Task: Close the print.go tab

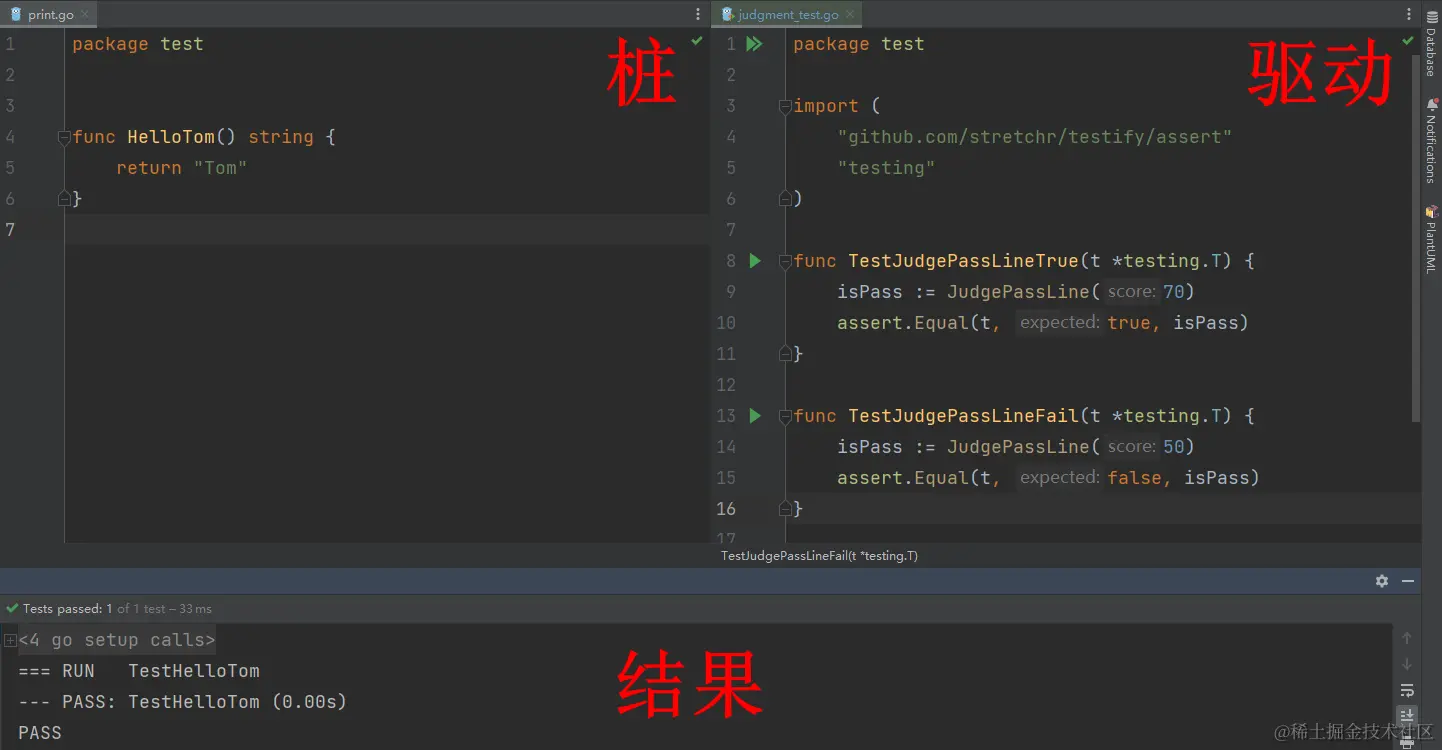Action: pyautogui.click(x=85, y=15)
